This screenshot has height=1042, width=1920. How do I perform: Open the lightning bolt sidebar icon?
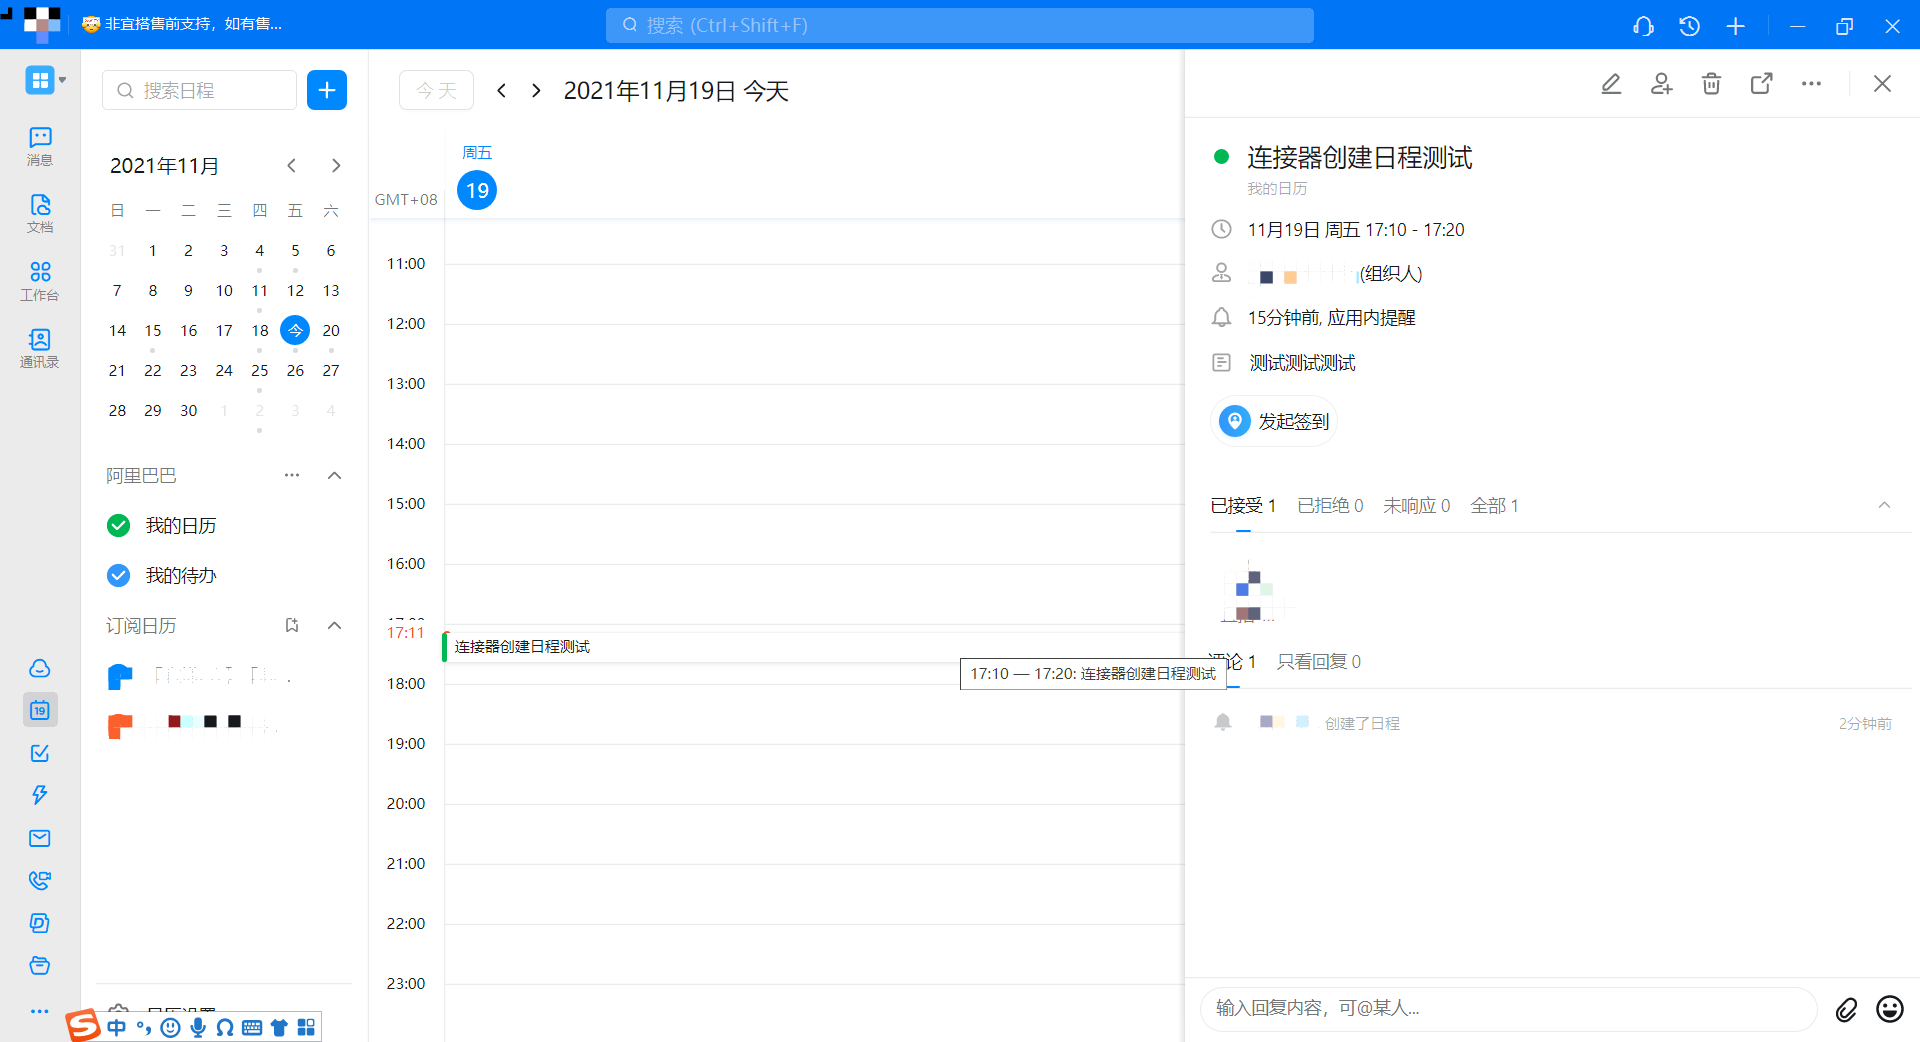point(40,795)
